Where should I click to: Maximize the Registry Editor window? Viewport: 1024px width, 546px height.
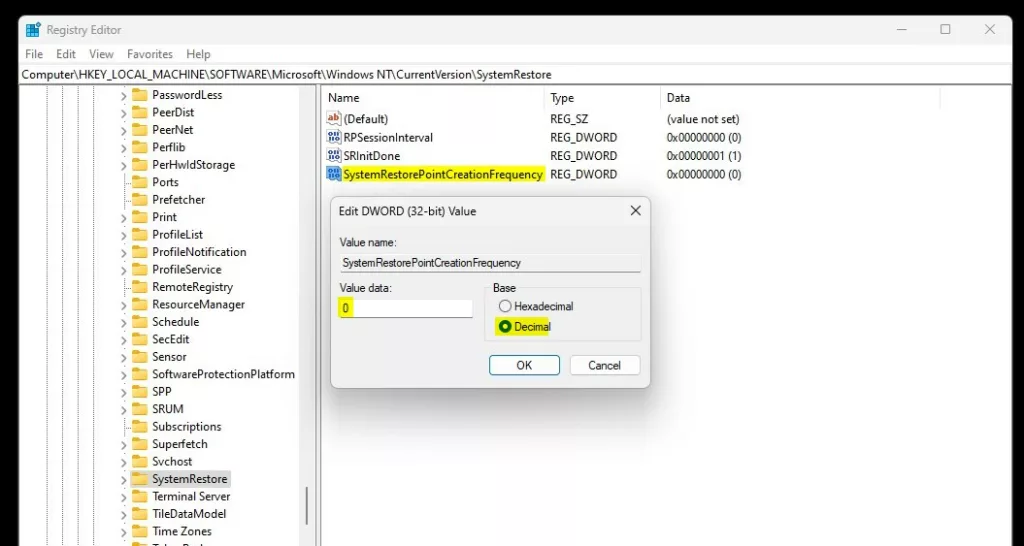click(x=945, y=29)
